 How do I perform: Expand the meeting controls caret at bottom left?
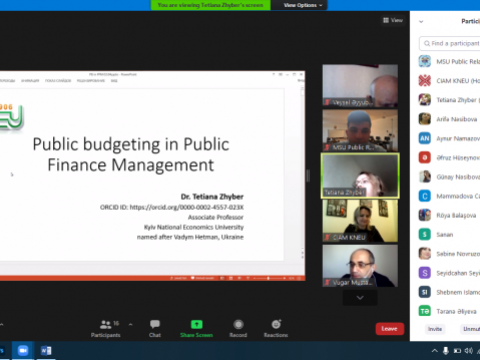[2, 324]
